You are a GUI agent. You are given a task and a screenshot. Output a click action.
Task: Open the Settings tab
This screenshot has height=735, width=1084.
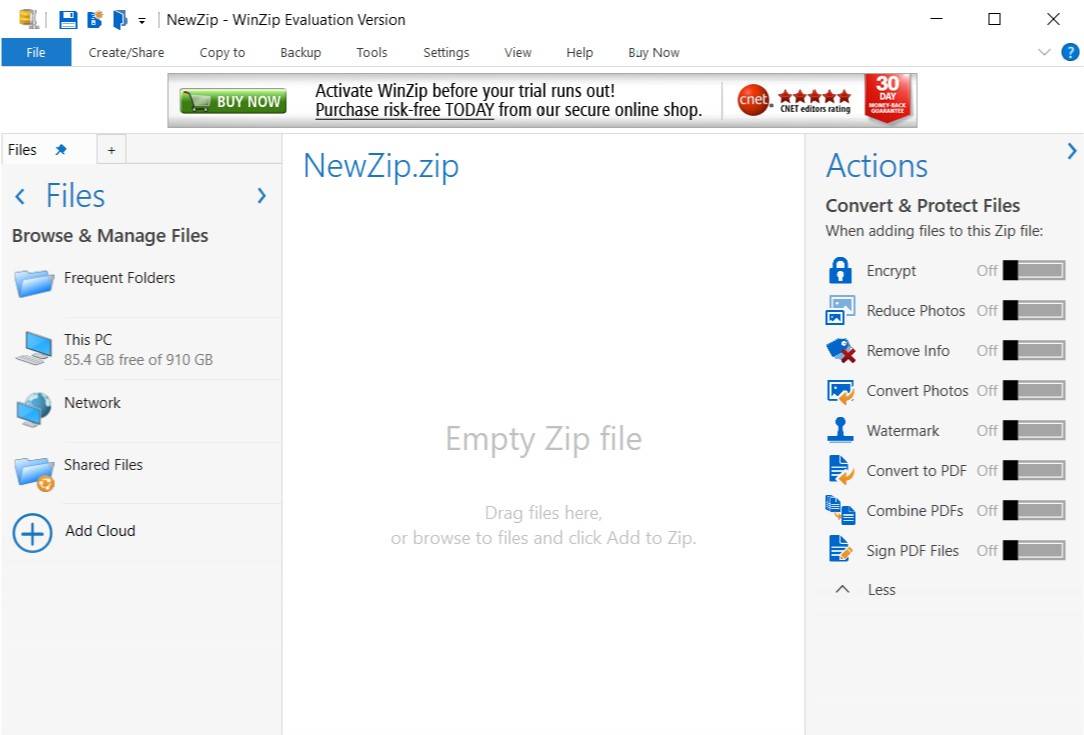coord(446,53)
